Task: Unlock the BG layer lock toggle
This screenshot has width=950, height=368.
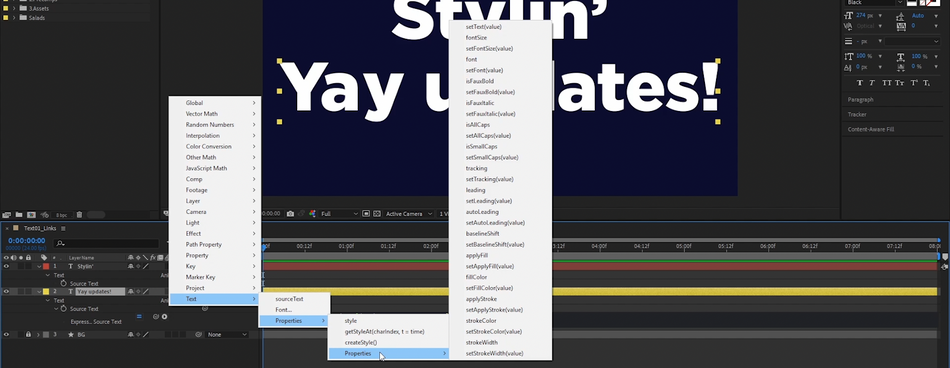Action: [x=28, y=335]
